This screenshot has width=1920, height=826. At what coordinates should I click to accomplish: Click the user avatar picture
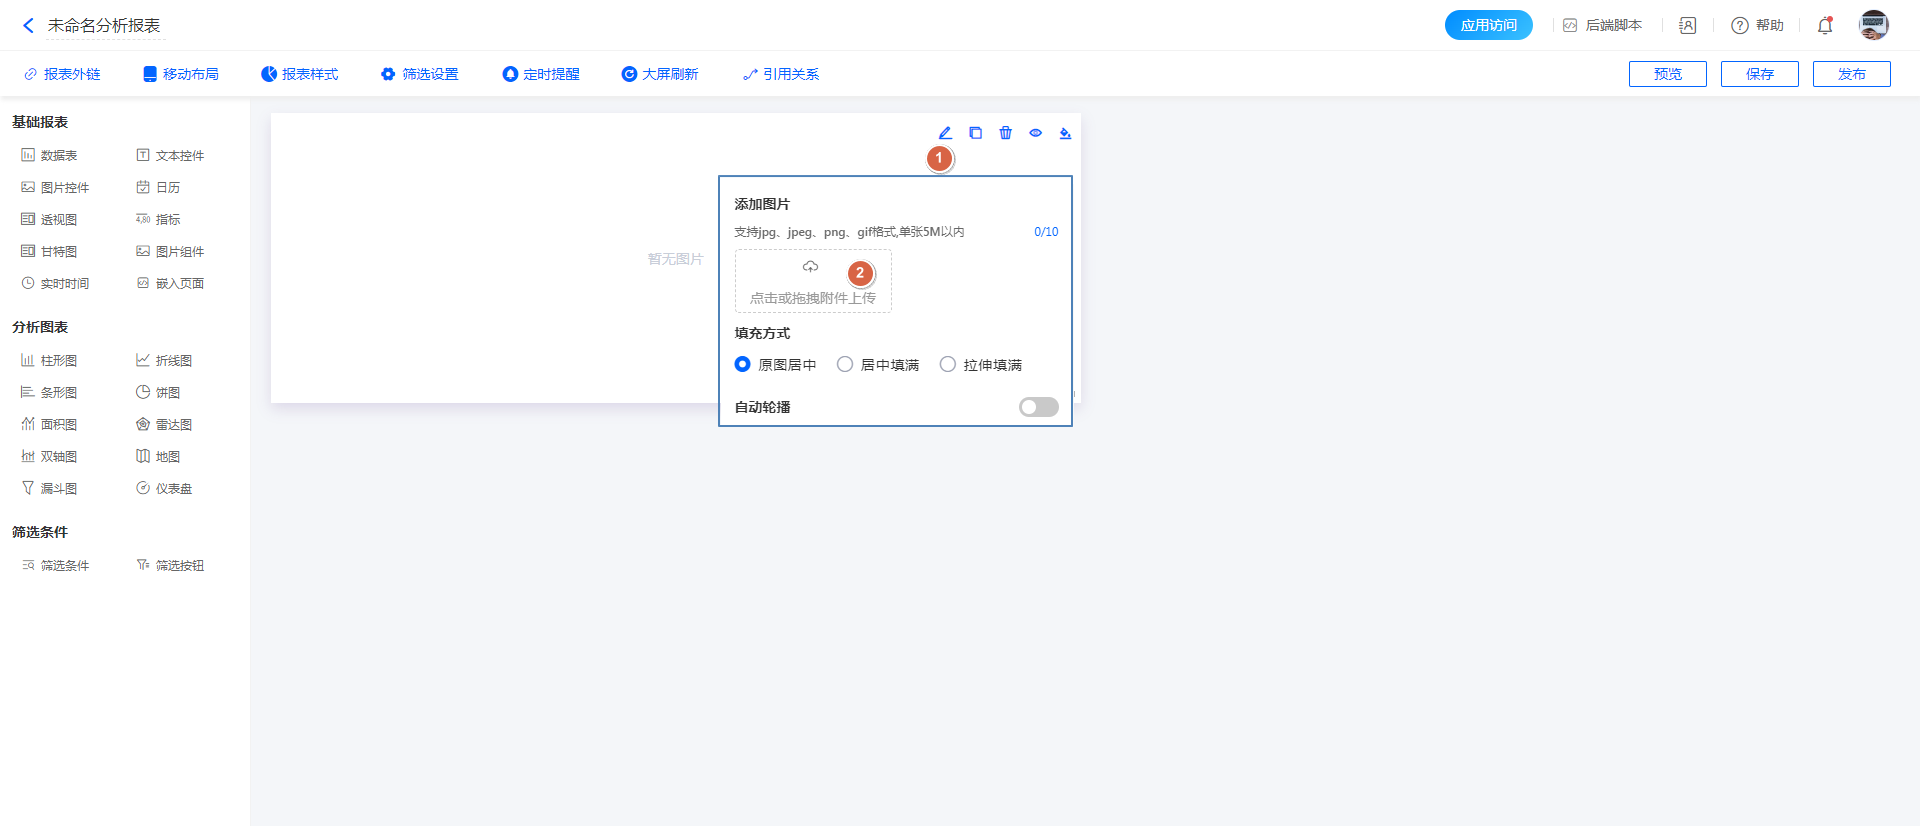(x=1873, y=25)
